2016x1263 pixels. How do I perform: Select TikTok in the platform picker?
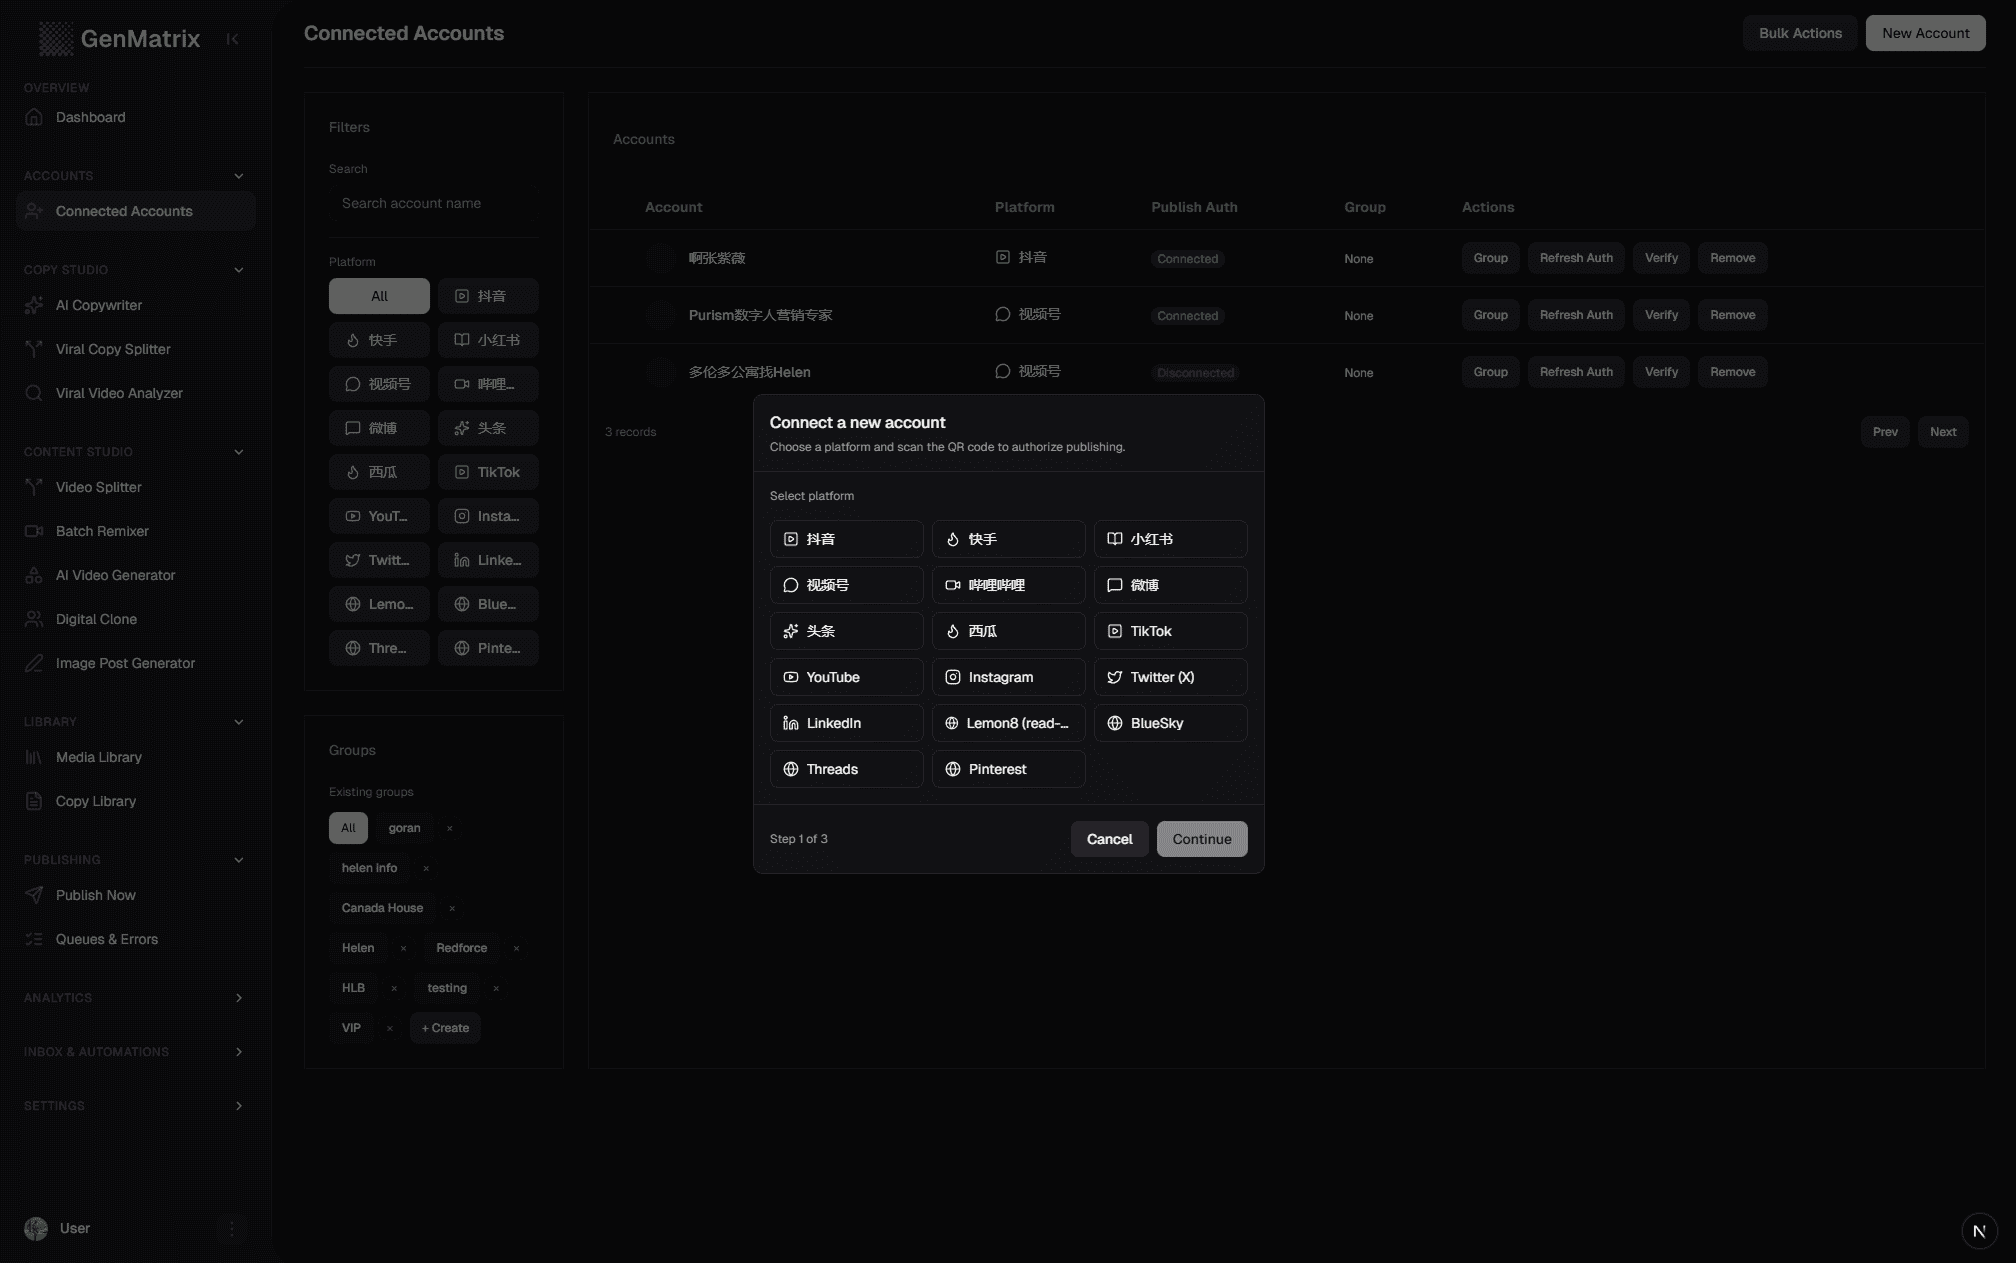click(1170, 631)
